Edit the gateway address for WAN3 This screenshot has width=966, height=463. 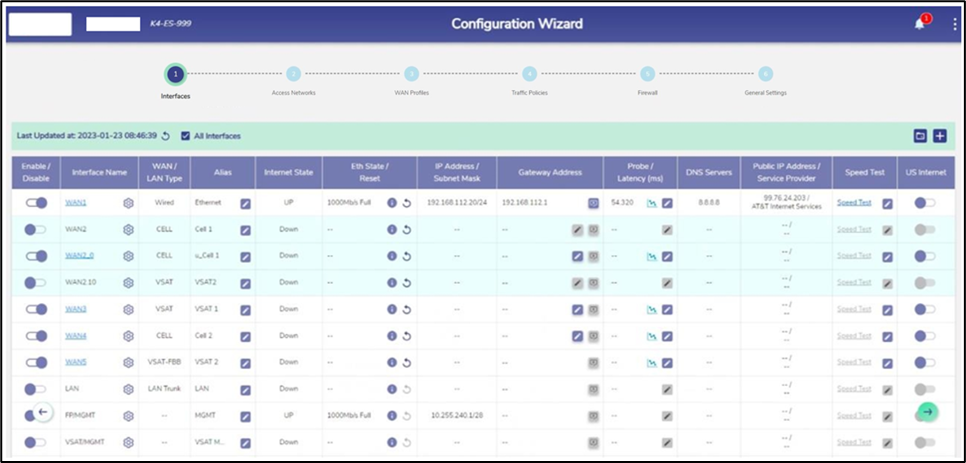pyautogui.click(x=577, y=309)
